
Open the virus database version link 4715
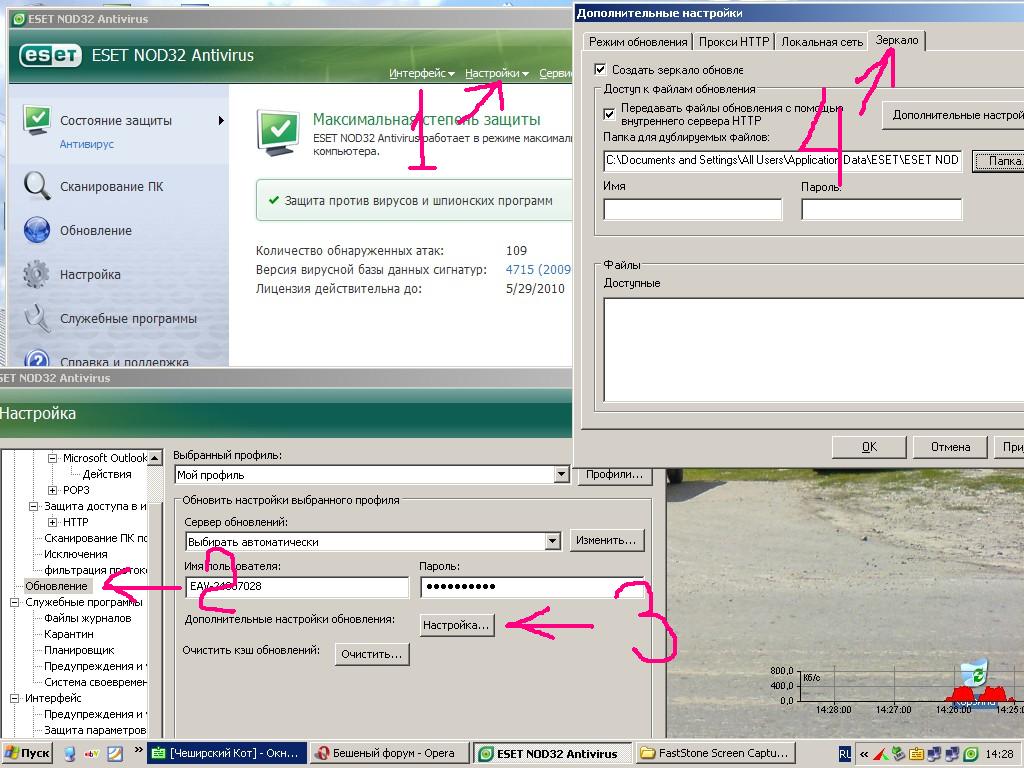pyautogui.click(x=538, y=270)
